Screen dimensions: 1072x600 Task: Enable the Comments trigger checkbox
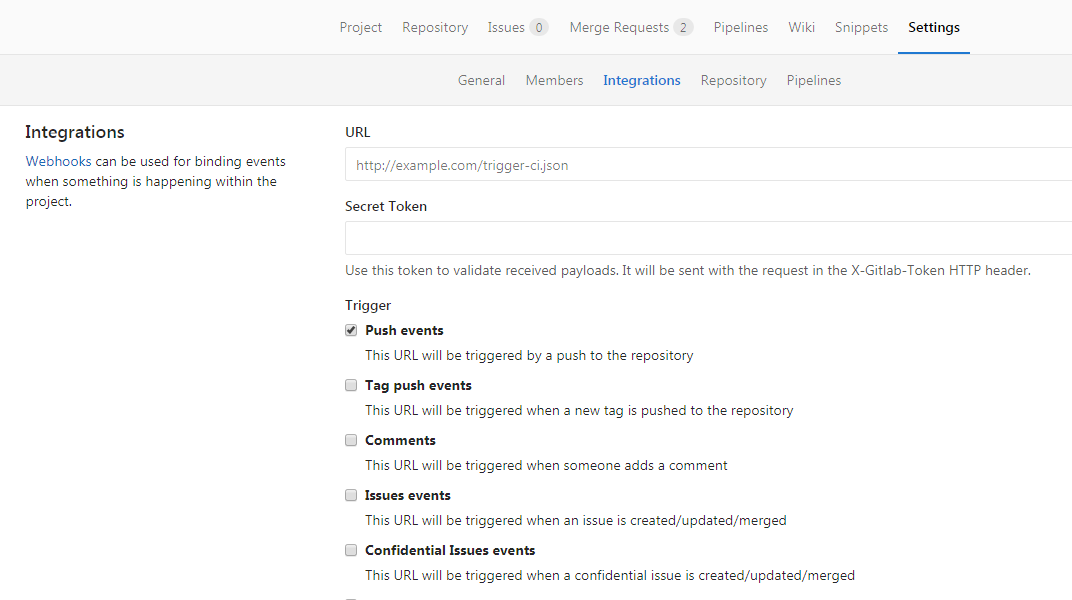pyautogui.click(x=351, y=441)
